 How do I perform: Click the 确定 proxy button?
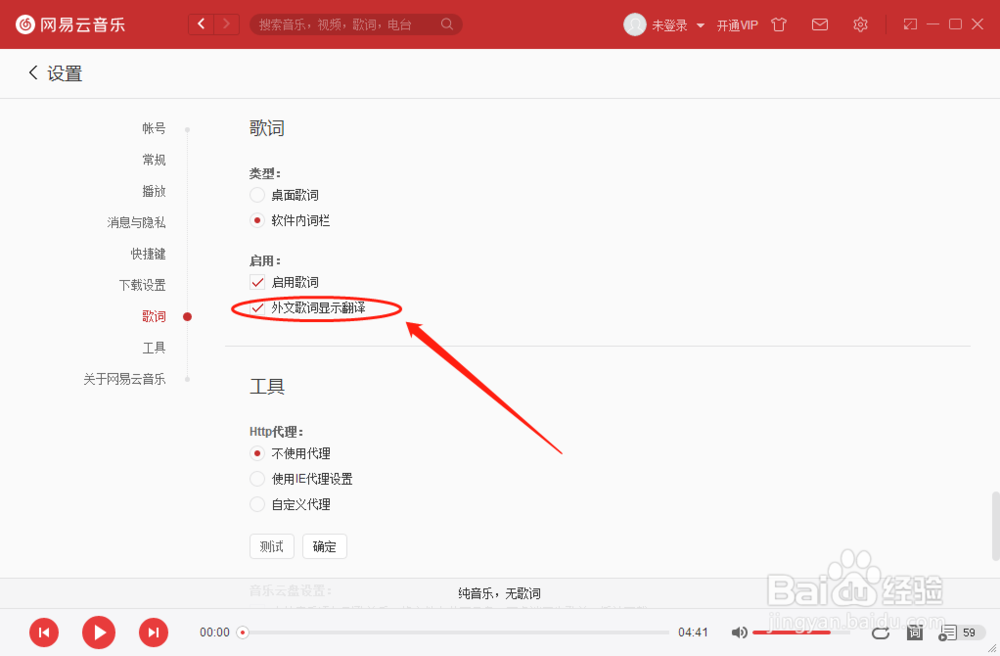pos(325,546)
